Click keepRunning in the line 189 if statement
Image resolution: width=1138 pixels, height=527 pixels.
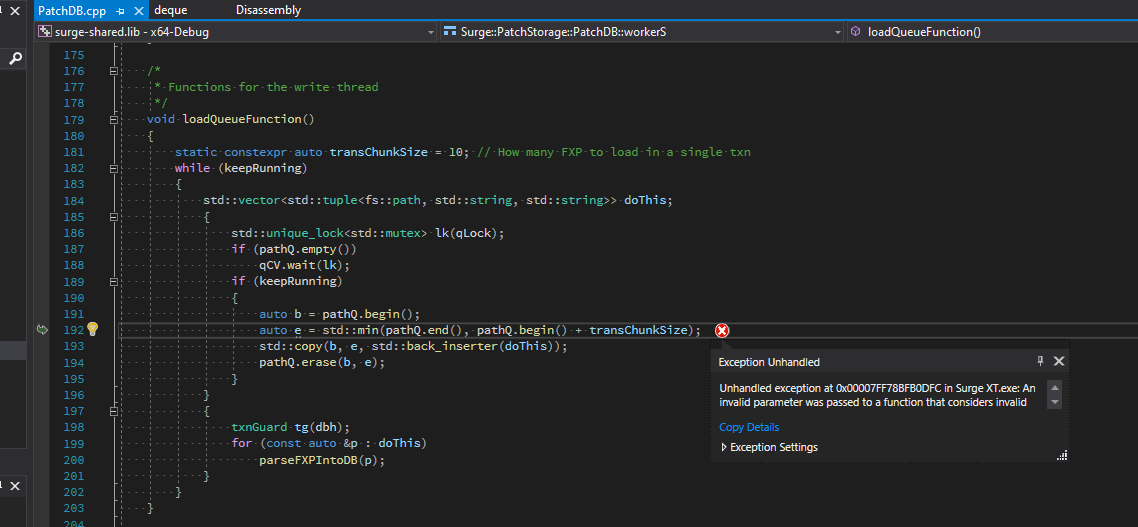tap(300, 281)
